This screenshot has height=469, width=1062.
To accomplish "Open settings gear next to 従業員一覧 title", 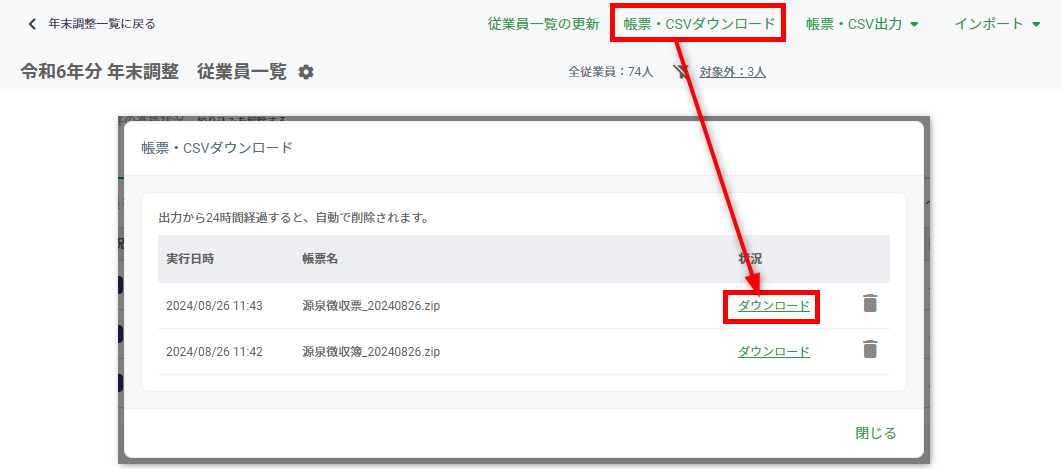I will coord(306,72).
